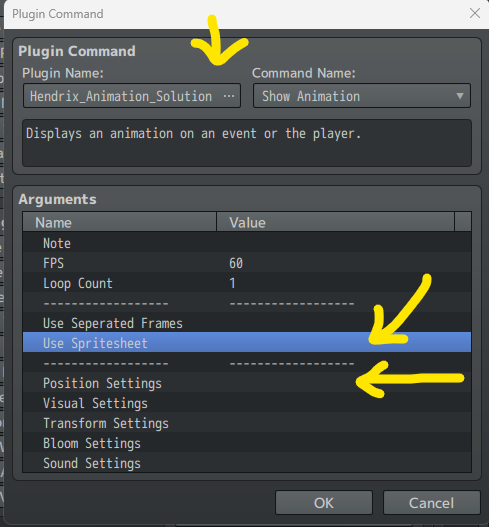
Task: Select the Use Seperated Frames argument
Action: pyautogui.click(x=247, y=323)
